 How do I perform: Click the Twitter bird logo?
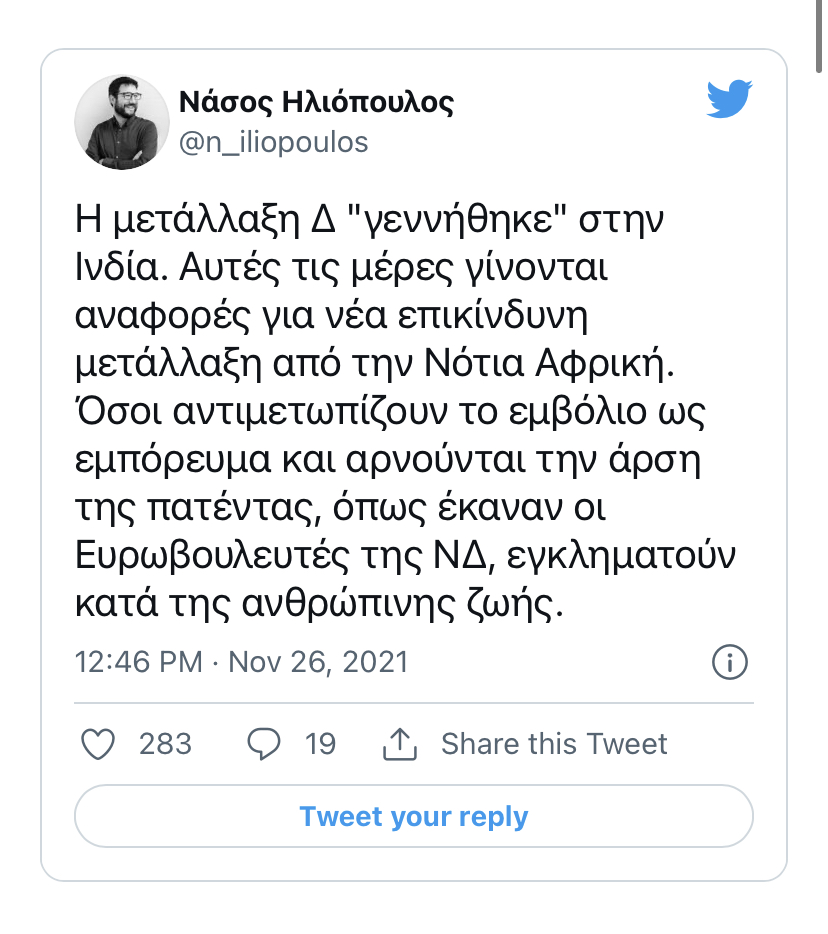click(x=729, y=100)
